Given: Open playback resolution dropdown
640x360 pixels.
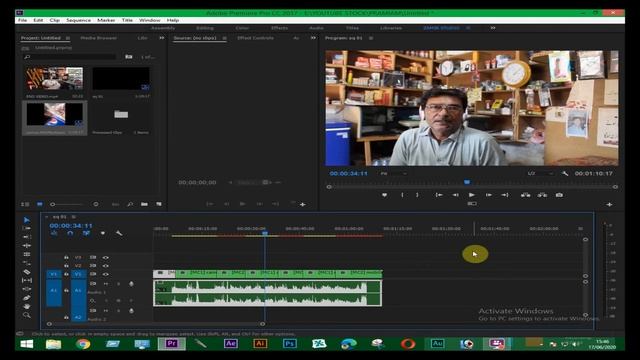Looking at the screenshot, I should (x=540, y=173).
